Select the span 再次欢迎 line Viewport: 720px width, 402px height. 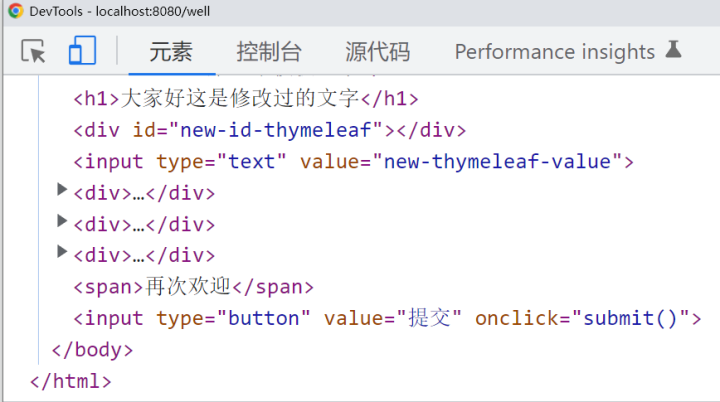point(193,287)
